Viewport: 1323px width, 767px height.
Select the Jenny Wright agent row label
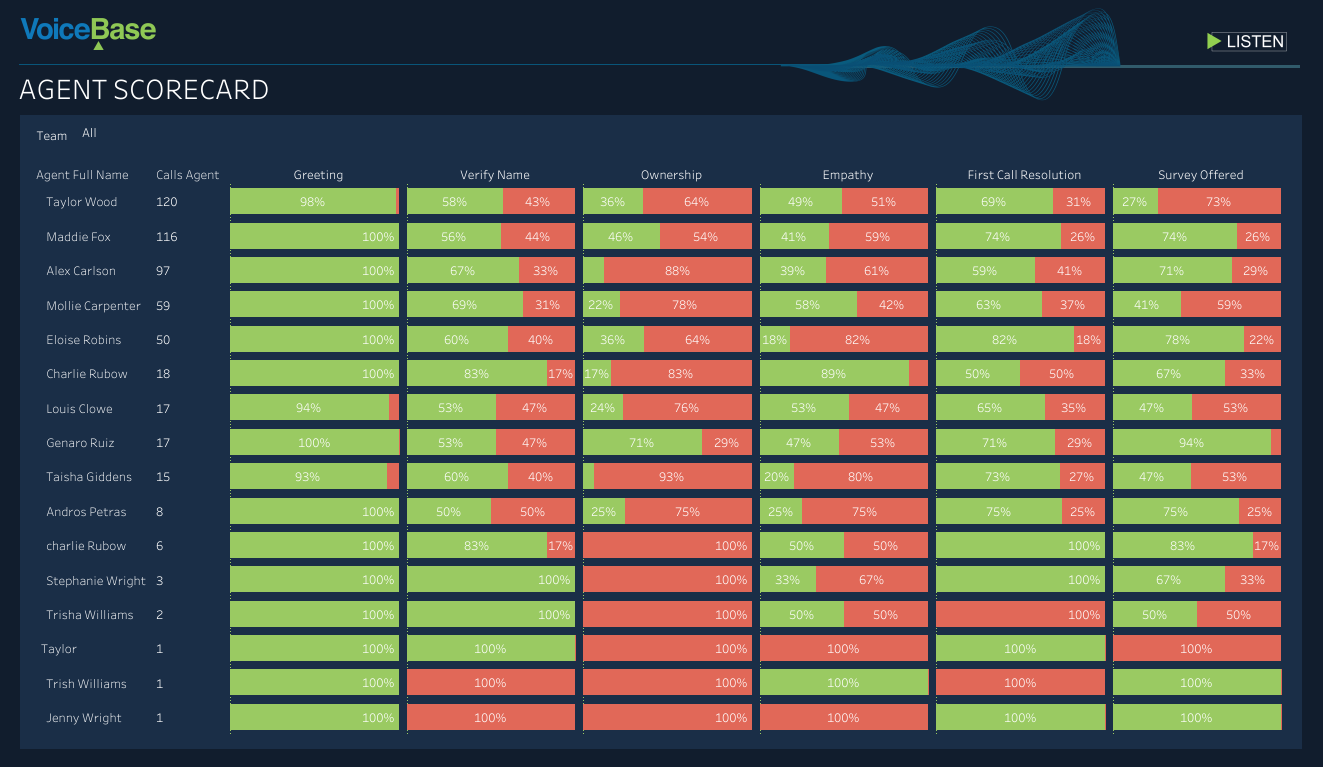(x=83, y=718)
